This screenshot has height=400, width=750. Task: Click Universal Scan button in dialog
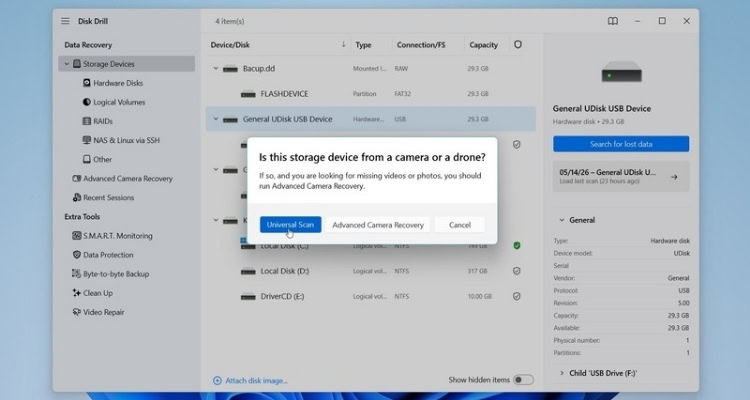point(290,225)
